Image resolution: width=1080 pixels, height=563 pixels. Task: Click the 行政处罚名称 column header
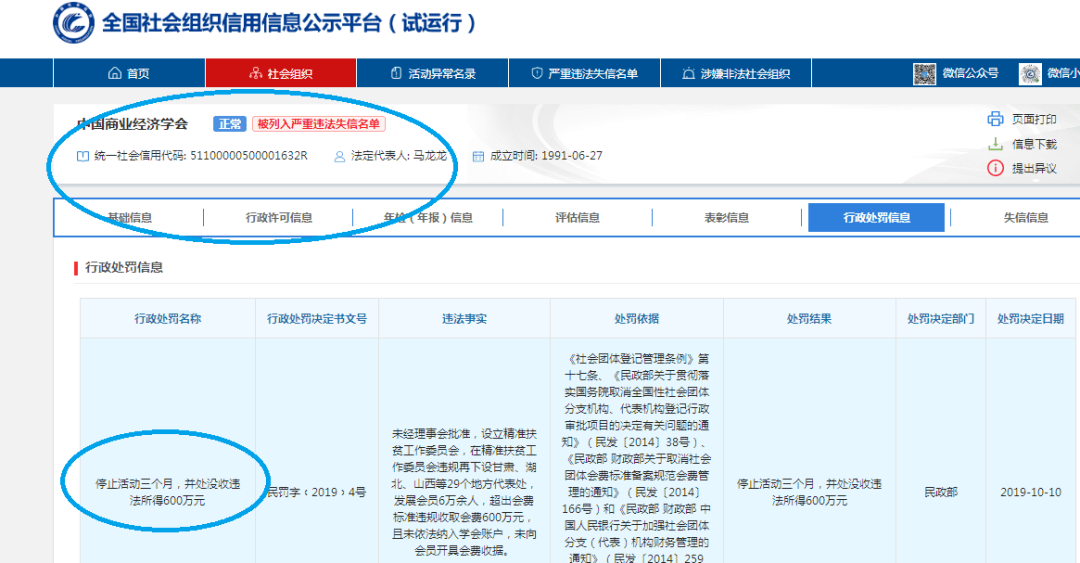167,318
